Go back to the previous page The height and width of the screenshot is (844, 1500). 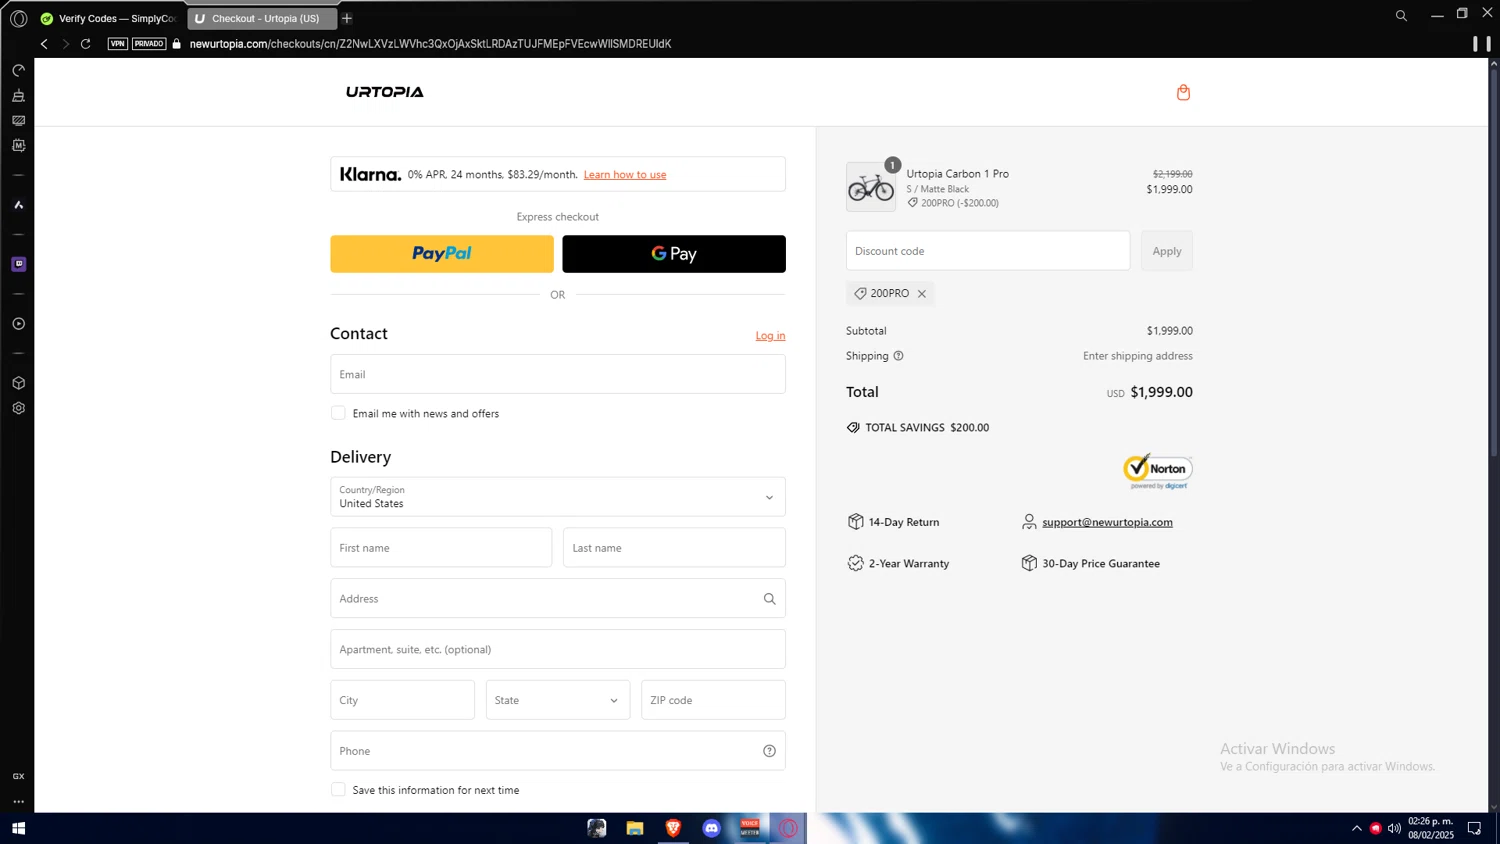tap(44, 44)
